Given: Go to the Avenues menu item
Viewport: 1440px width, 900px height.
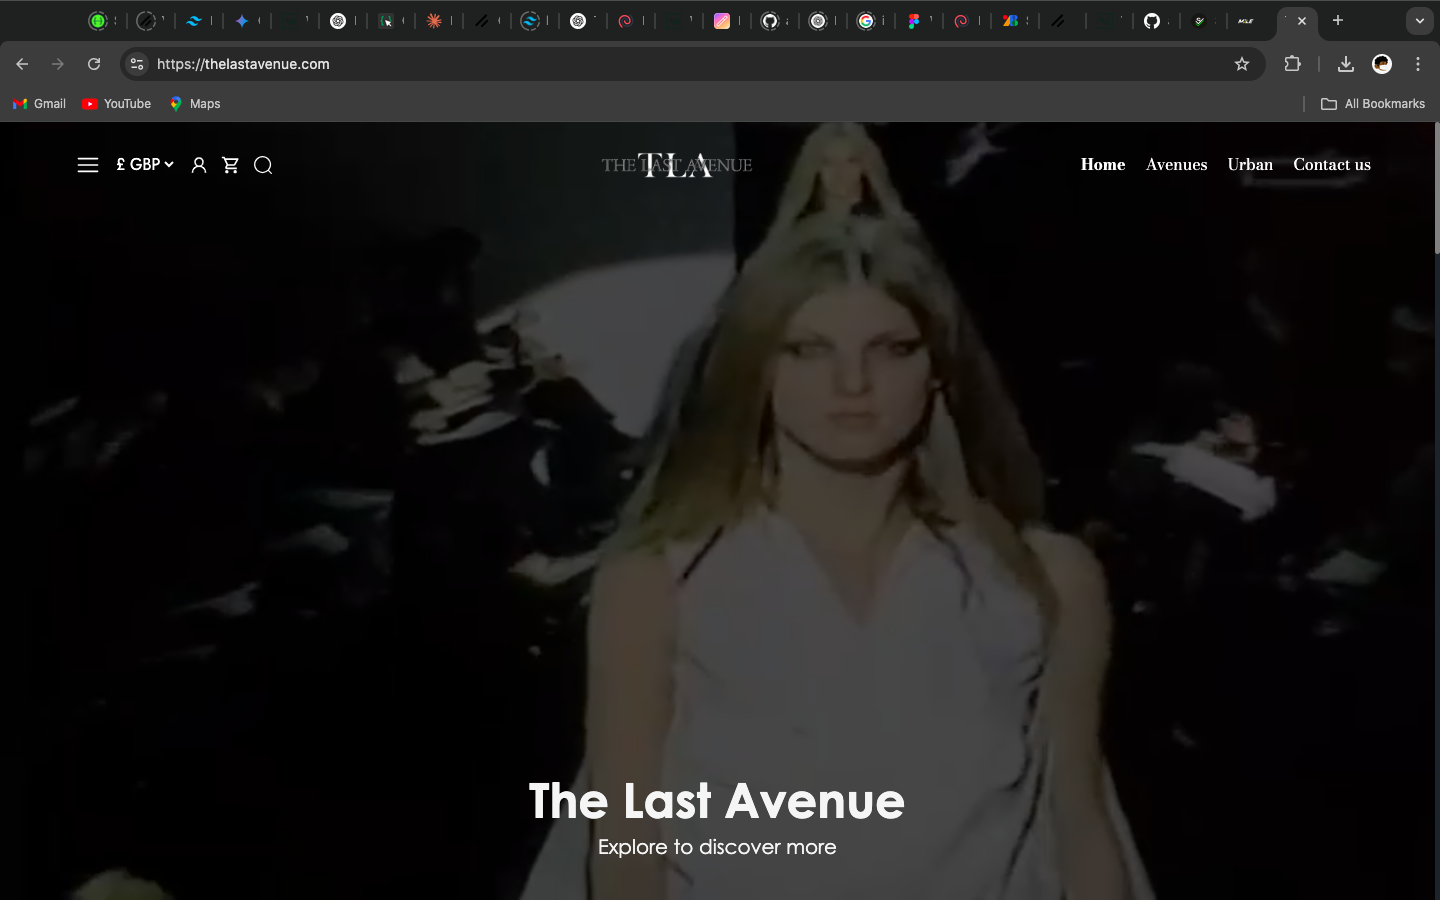Looking at the screenshot, I should 1176,164.
